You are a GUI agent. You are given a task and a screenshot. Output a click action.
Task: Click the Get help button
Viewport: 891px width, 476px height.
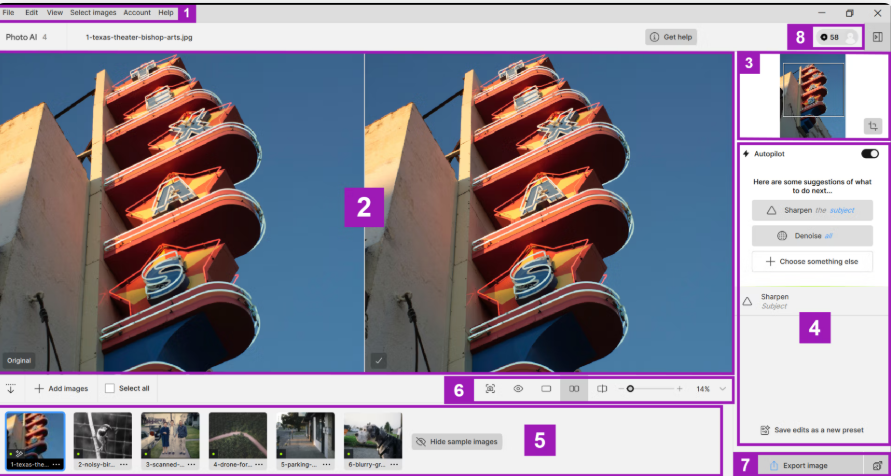click(x=671, y=37)
